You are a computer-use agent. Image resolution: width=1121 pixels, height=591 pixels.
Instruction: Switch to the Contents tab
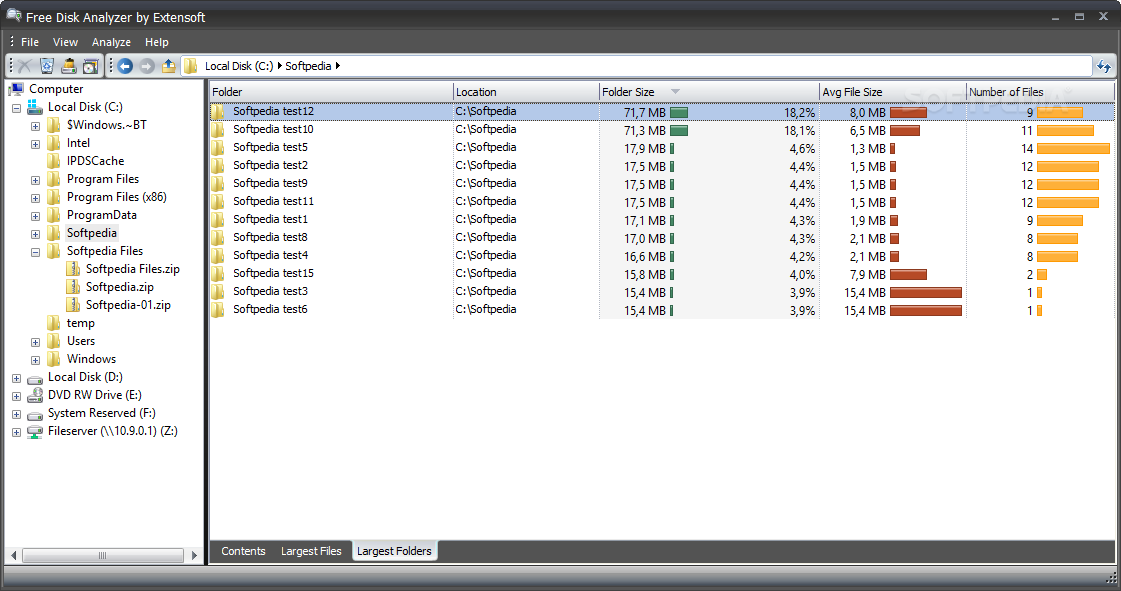point(243,551)
